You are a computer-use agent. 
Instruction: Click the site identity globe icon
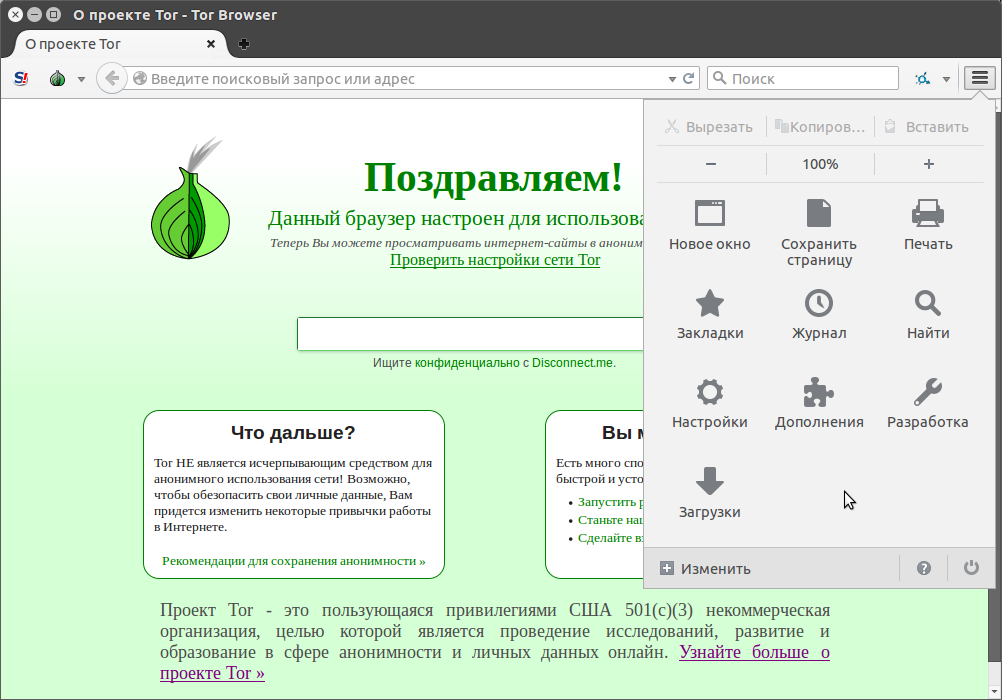(x=140, y=79)
